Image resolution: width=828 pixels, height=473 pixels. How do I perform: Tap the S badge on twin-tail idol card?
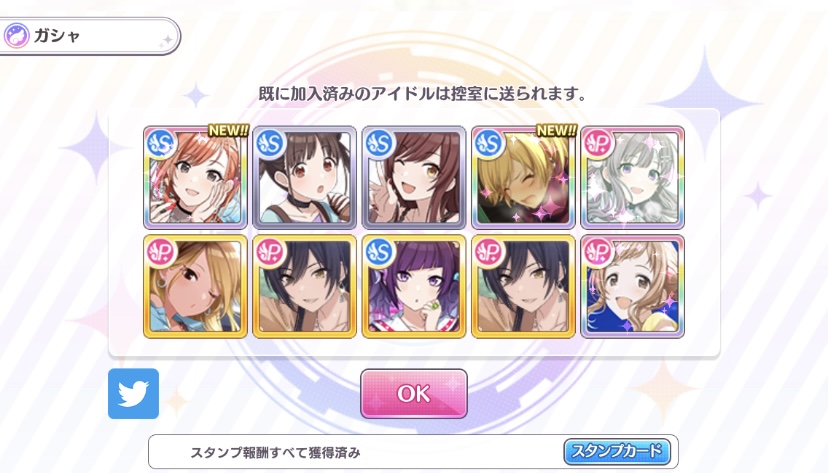[270, 144]
